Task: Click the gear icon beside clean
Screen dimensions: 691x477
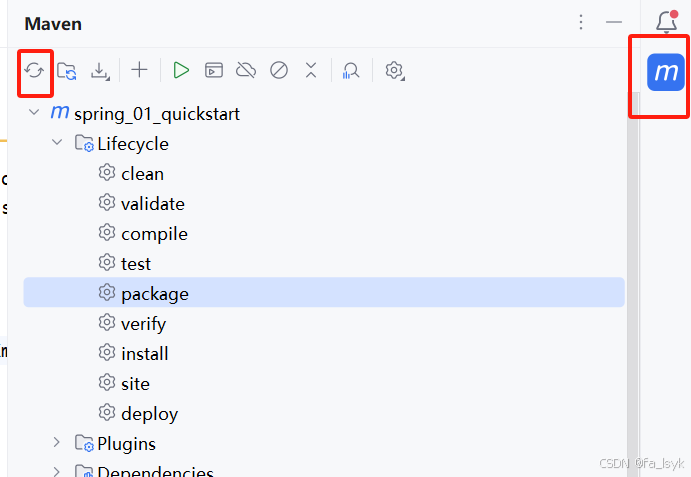Action: pos(107,172)
